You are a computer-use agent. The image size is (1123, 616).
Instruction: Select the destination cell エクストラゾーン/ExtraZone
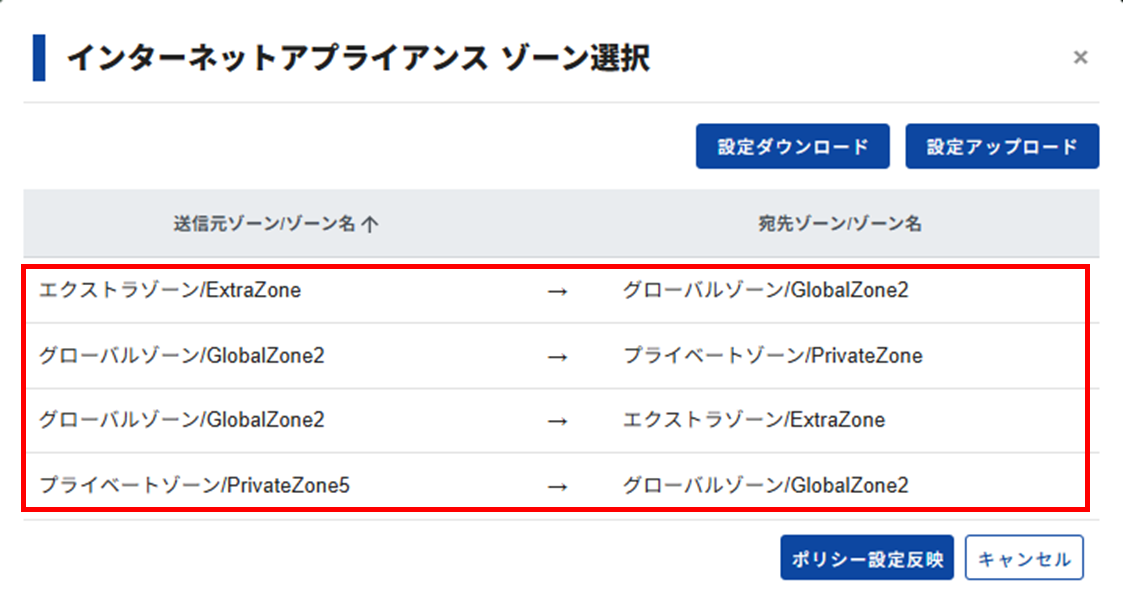(x=754, y=421)
